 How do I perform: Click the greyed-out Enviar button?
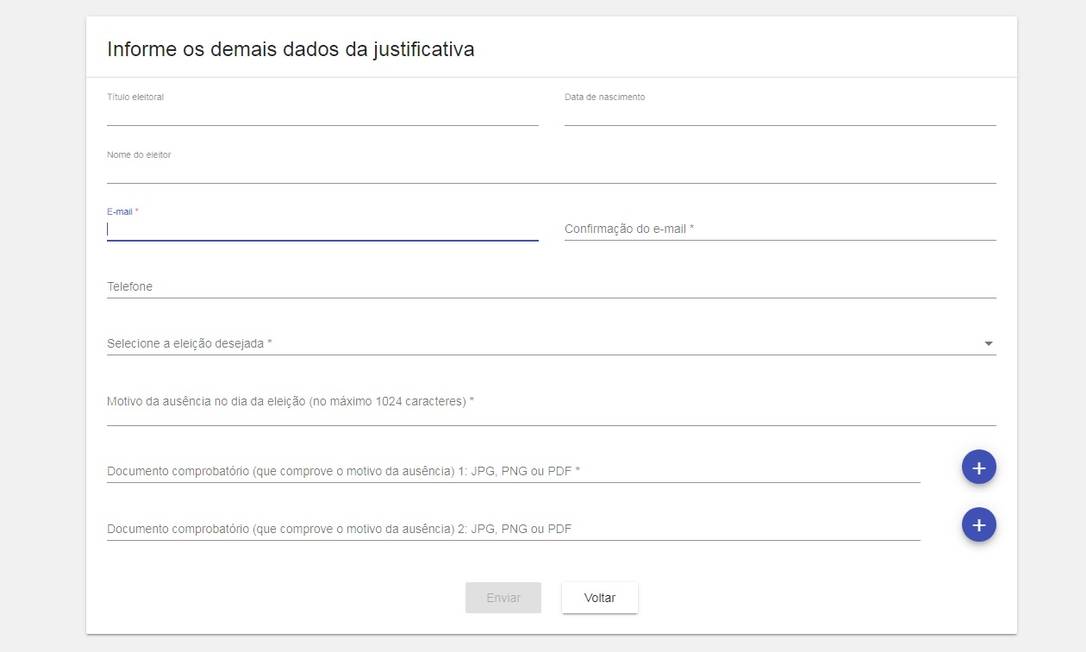click(503, 598)
